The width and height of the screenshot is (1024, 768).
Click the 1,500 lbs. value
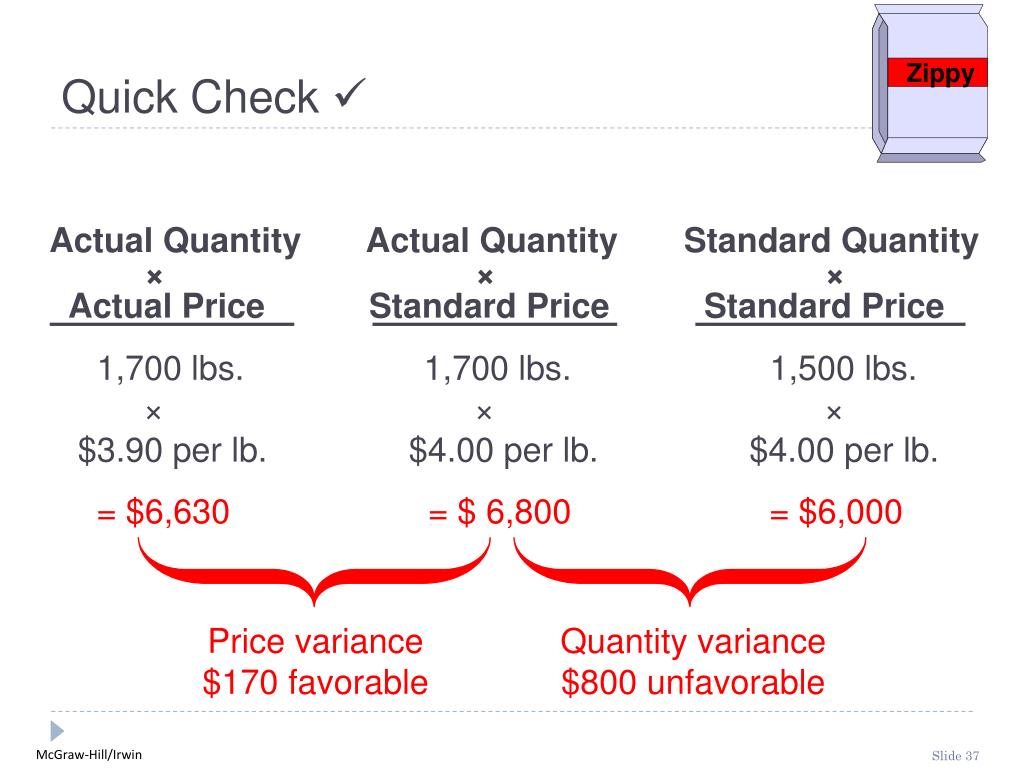point(844,368)
